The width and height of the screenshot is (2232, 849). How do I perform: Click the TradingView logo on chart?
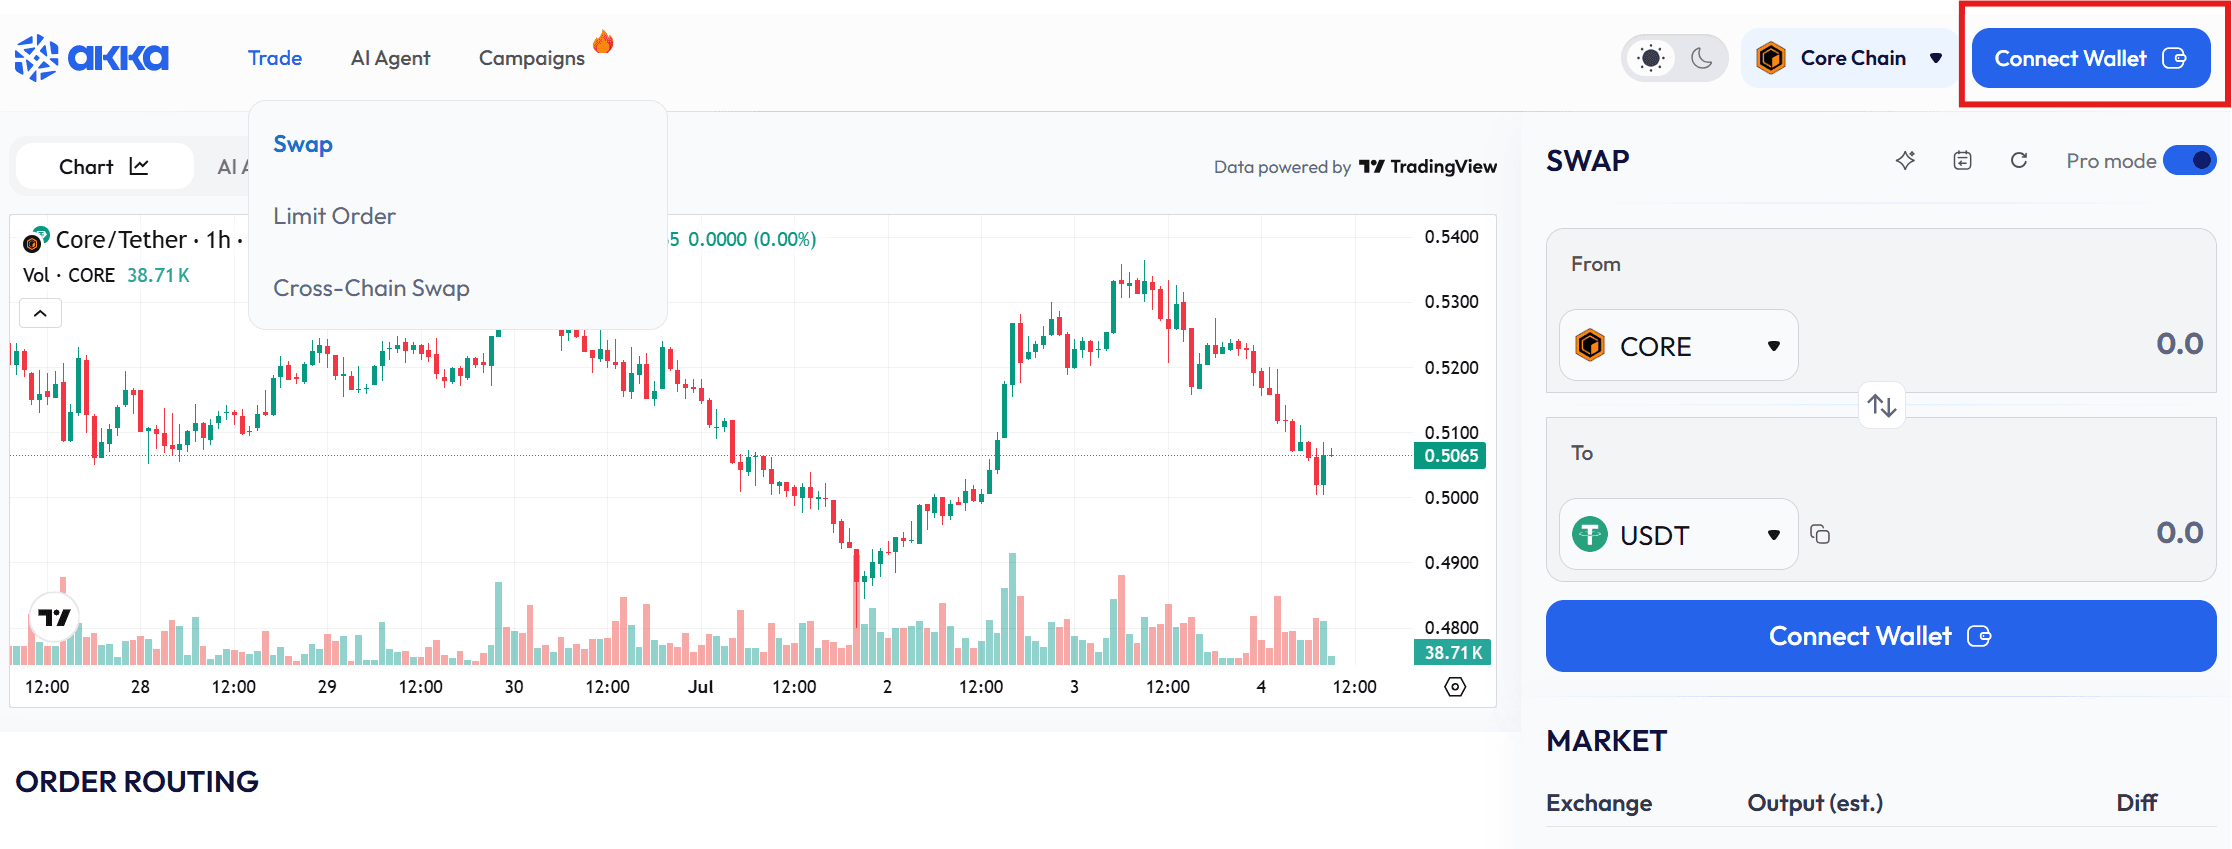(54, 617)
